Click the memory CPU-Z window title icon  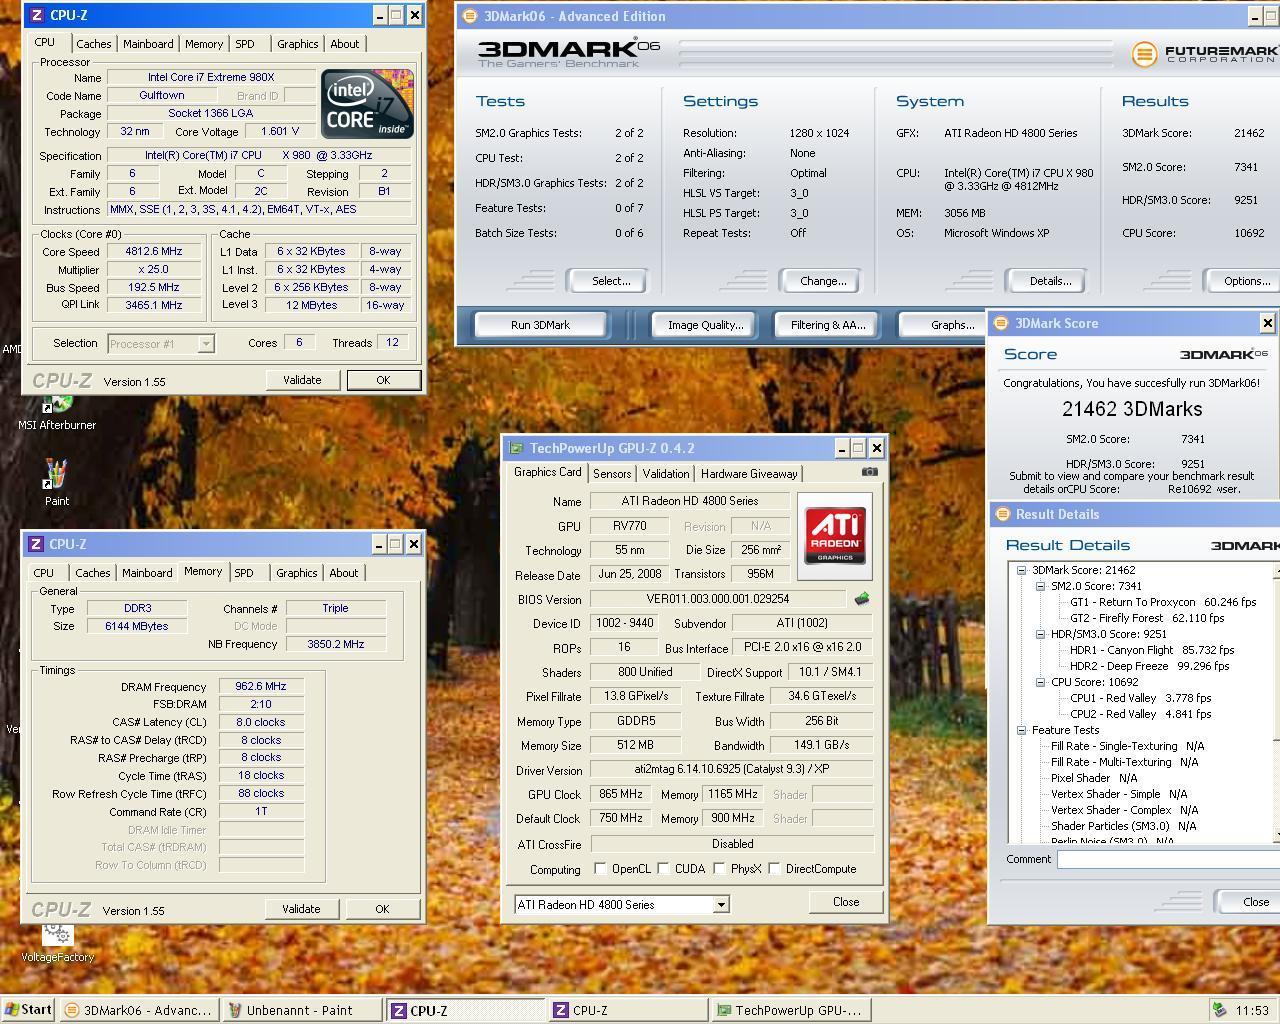coord(36,544)
